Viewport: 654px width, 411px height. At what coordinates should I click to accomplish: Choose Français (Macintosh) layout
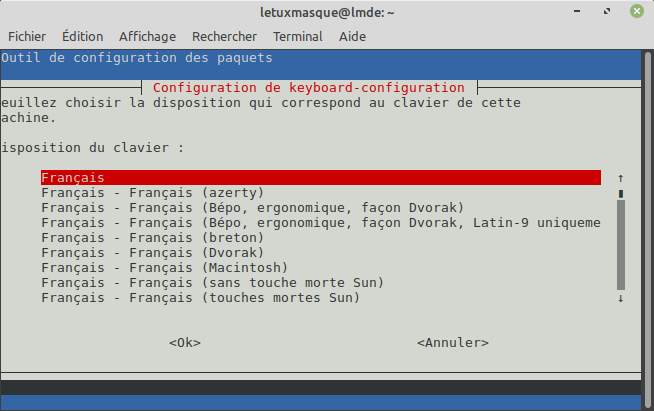[164, 268]
